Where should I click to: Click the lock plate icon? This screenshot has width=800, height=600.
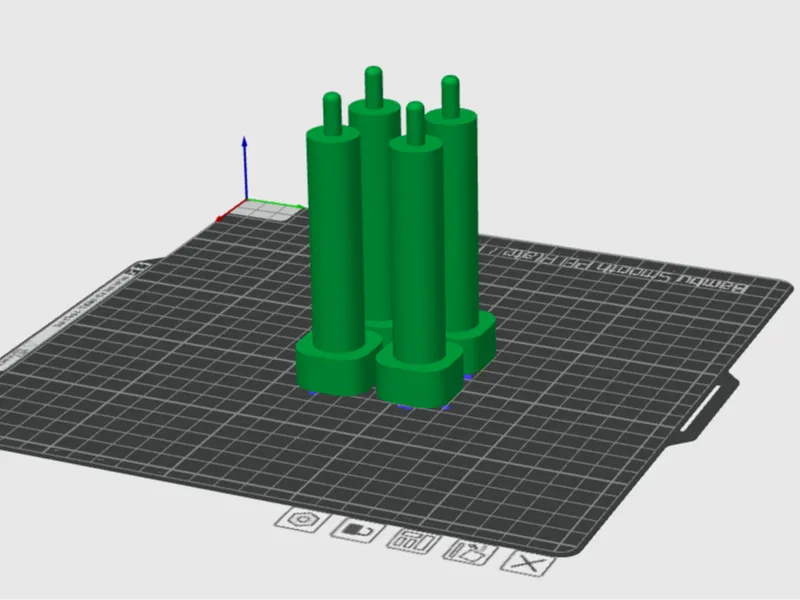(359, 530)
